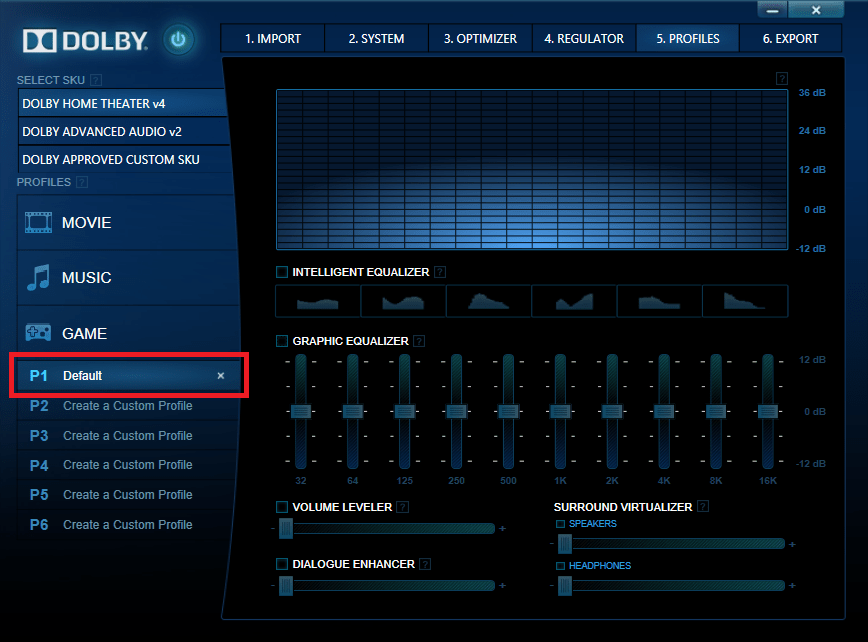Open the Profiles help icon
Viewport: 868px width, 642px height.
tap(81, 182)
